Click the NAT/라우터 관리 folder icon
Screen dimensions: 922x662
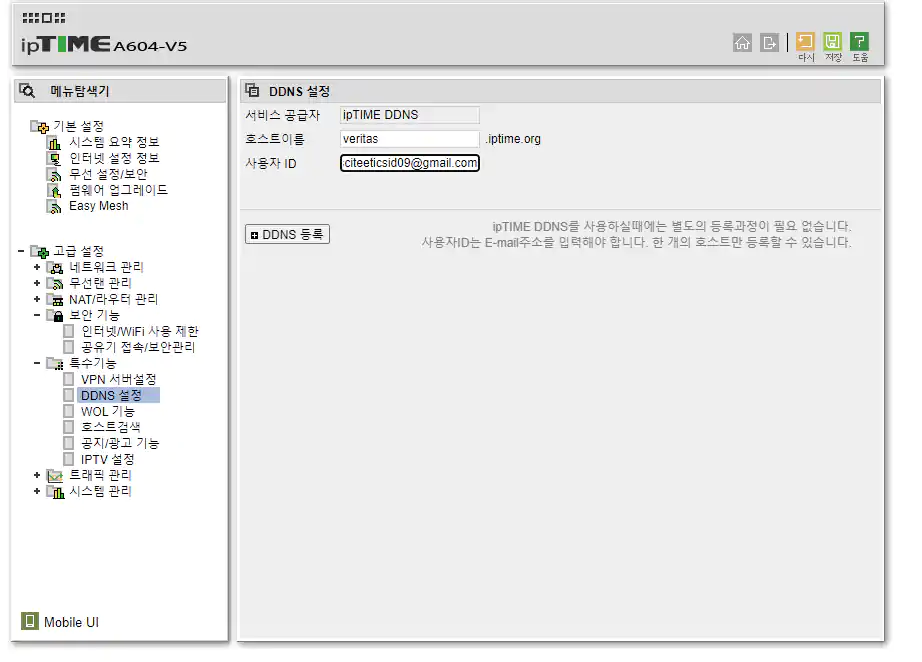pyautogui.click(x=55, y=300)
